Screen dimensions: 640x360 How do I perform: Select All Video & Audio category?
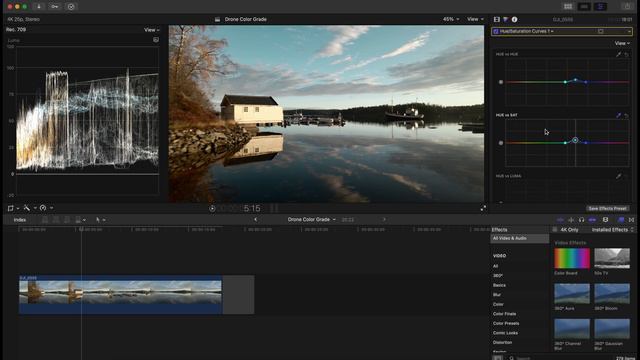(x=519, y=238)
